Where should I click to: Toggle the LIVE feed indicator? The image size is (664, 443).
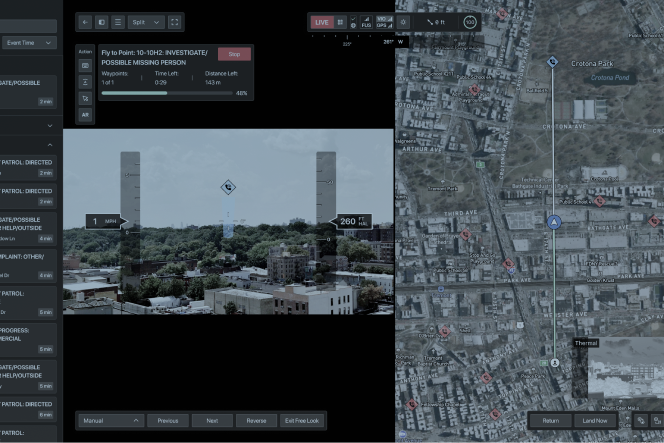coord(321,21)
